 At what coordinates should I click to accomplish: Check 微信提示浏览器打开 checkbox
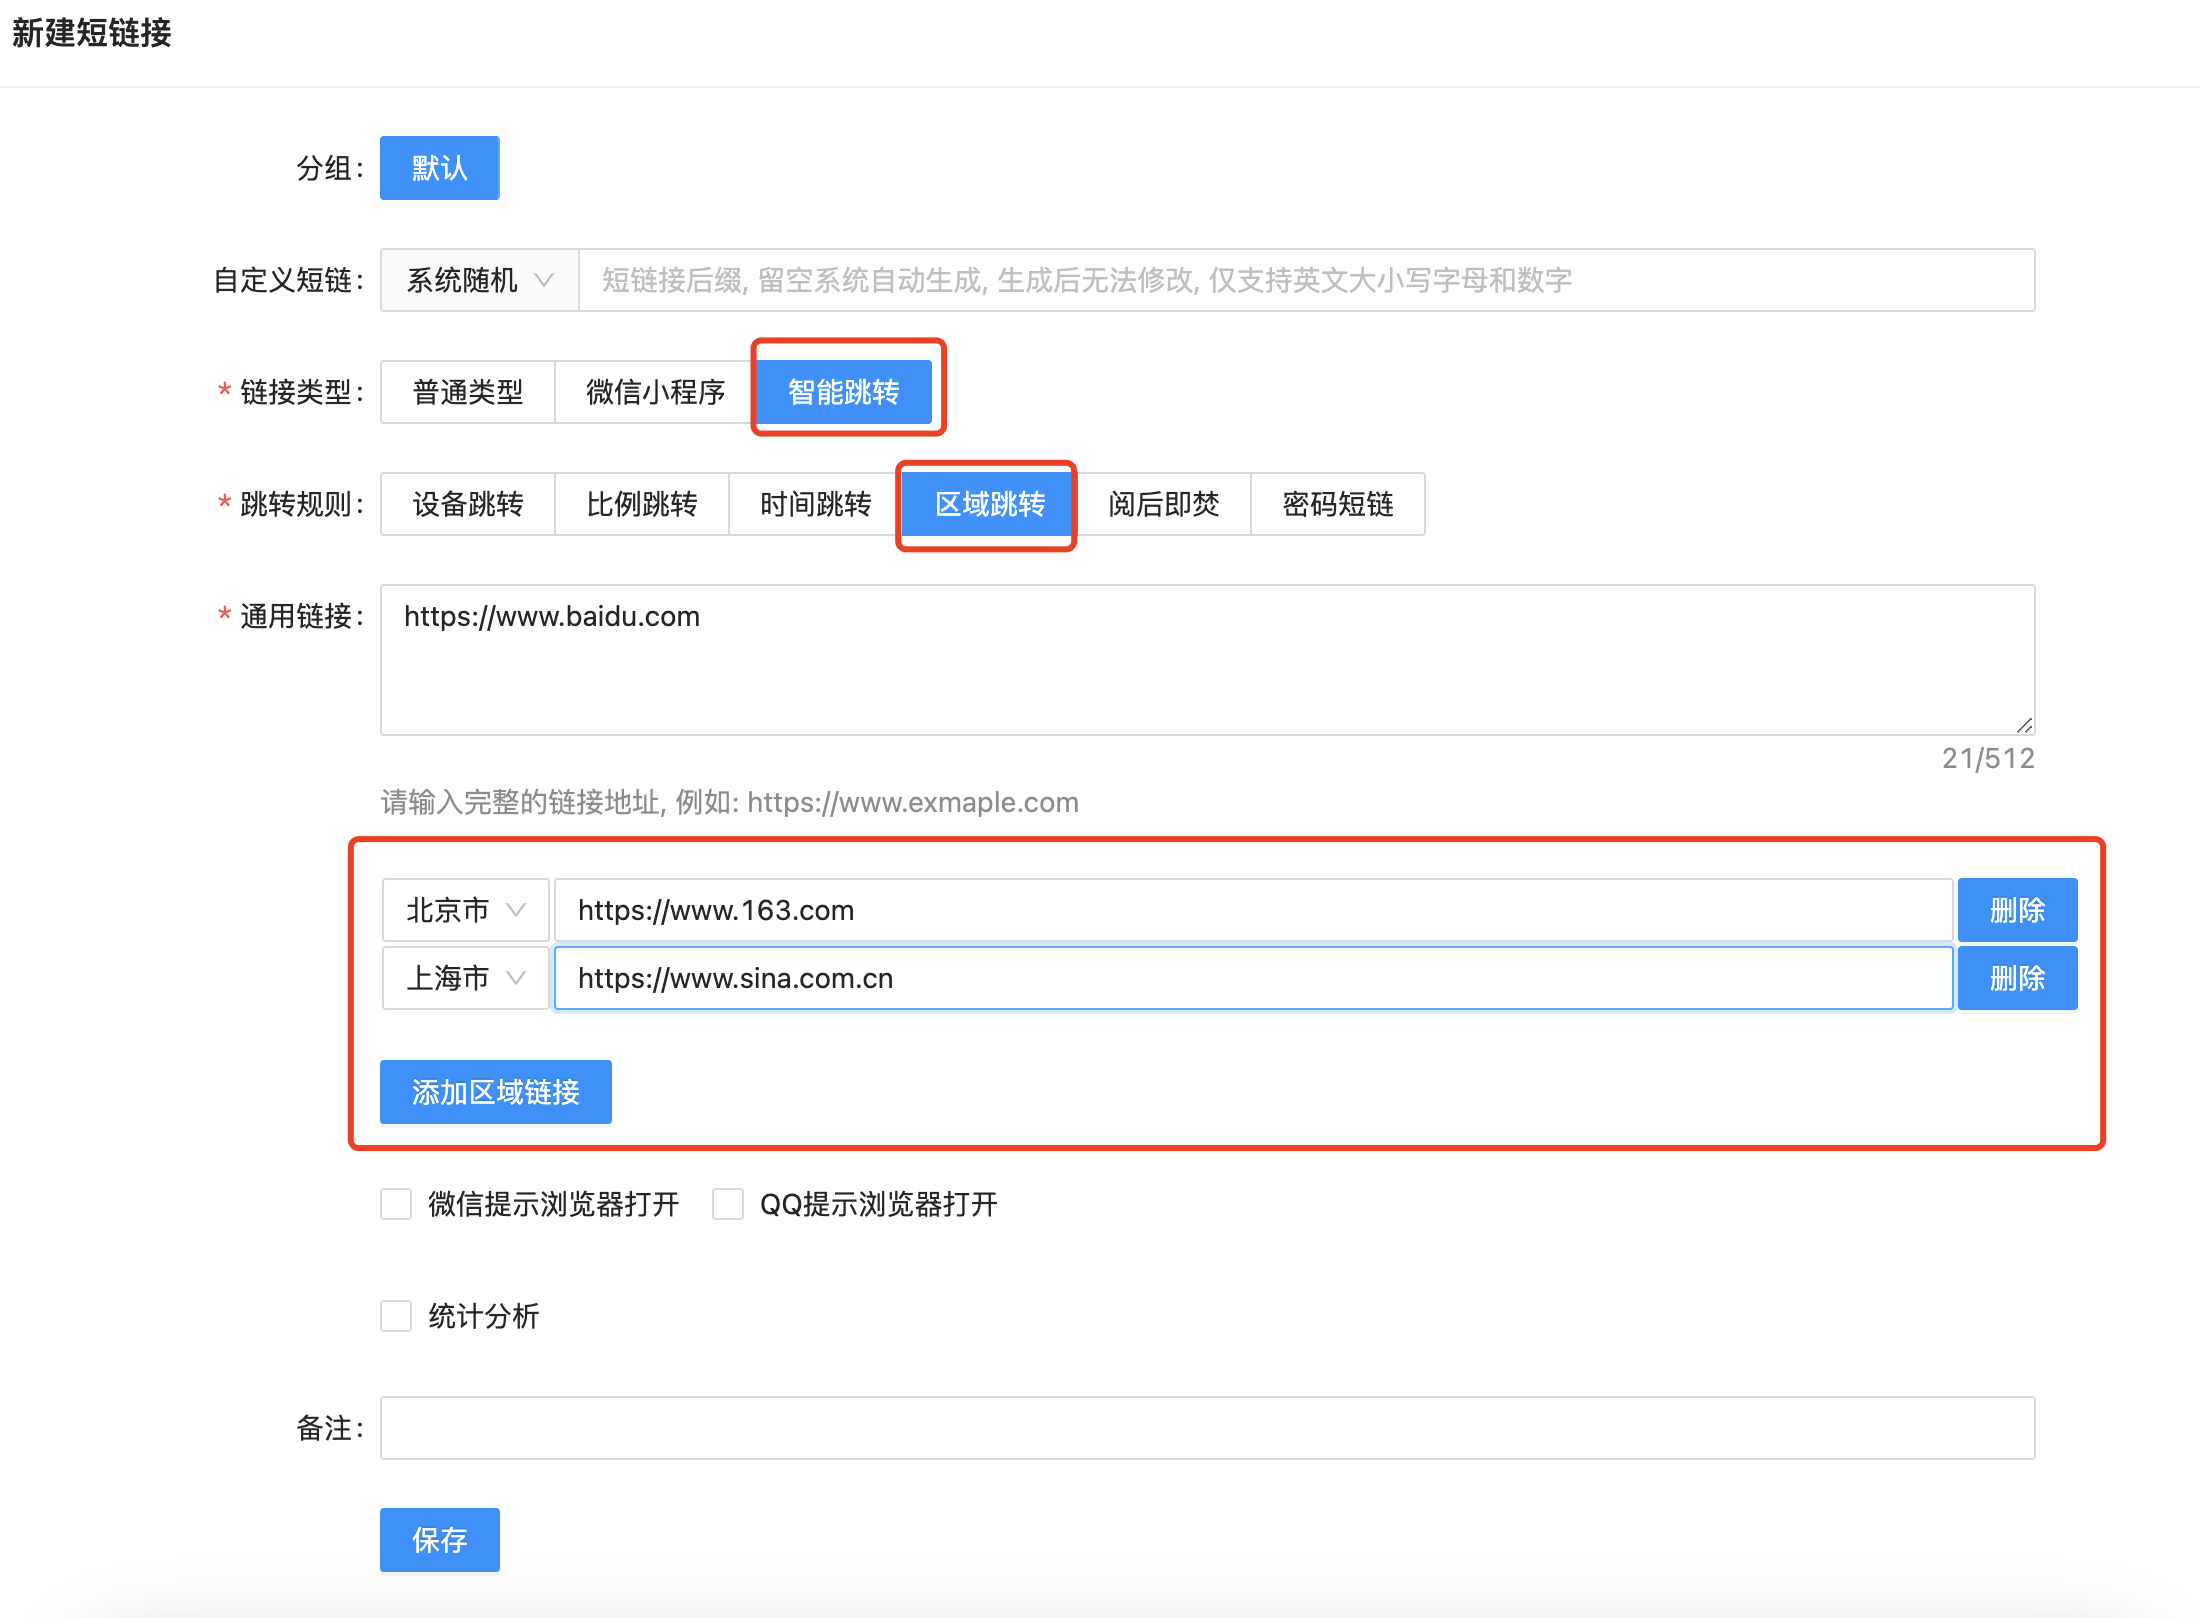396,1204
